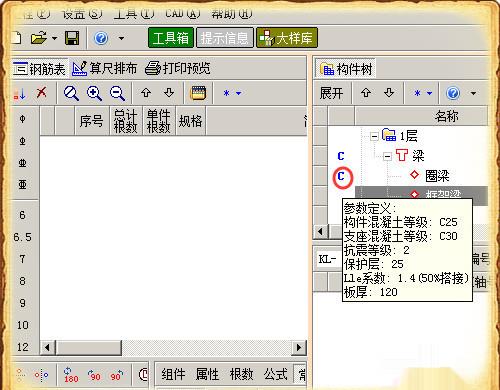Click the C marker beside 圈梁 row

(x=341, y=176)
